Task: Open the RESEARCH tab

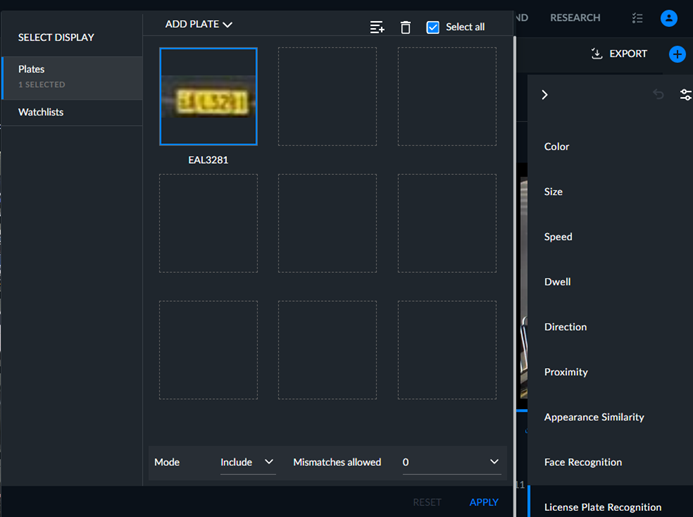Action: (x=575, y=18)
